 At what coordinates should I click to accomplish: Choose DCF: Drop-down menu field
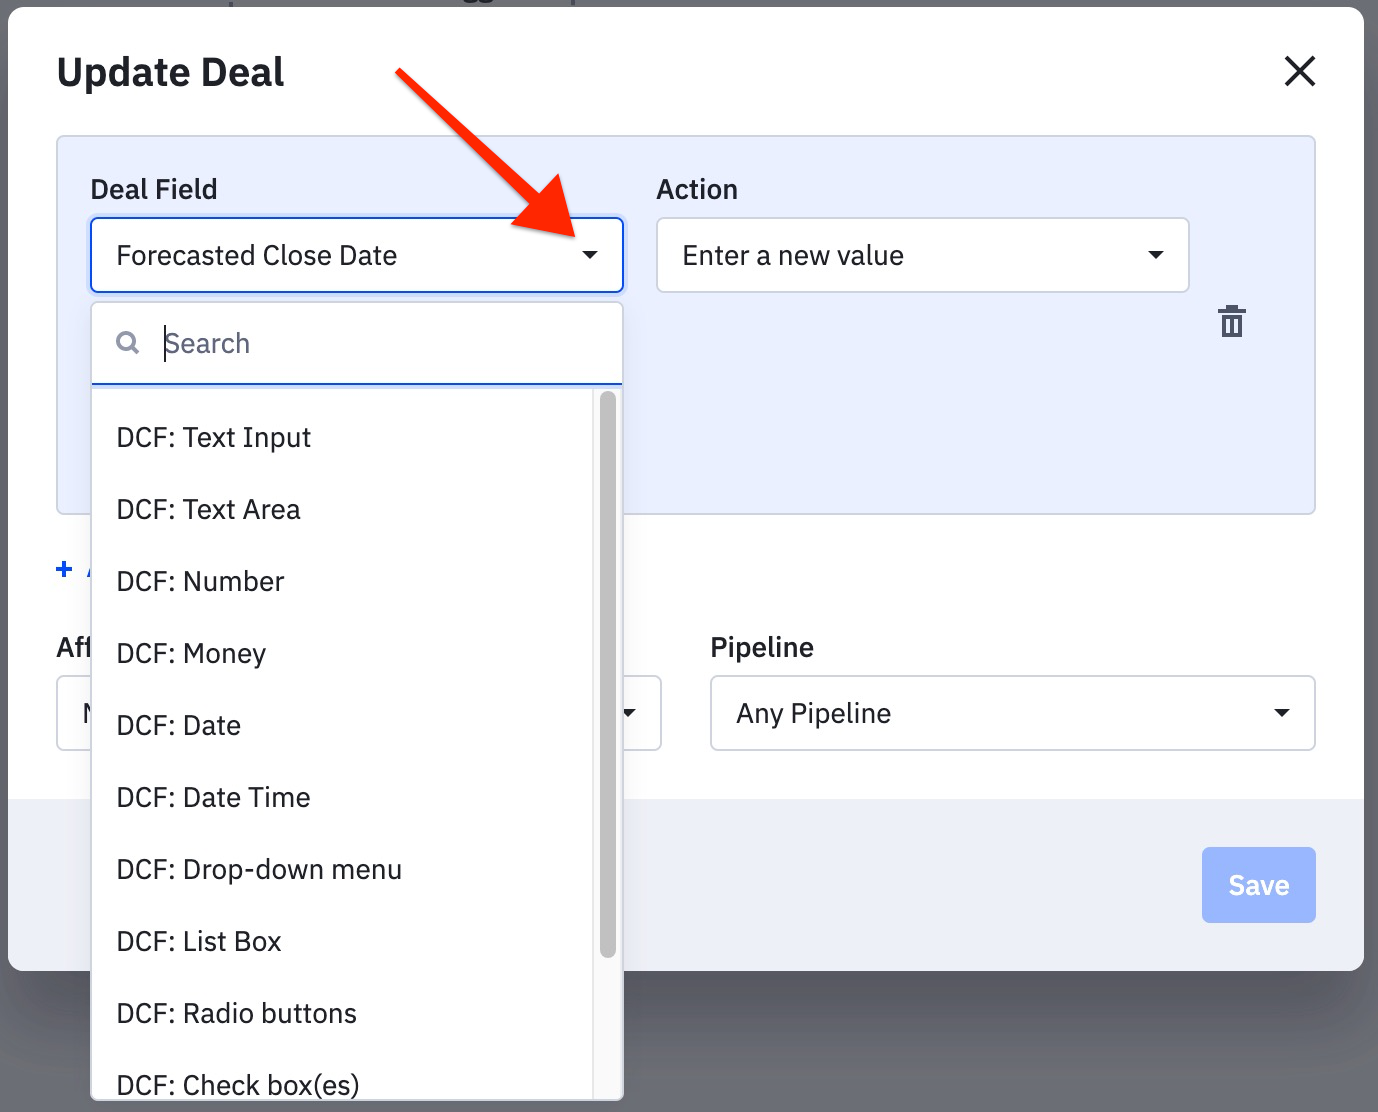pyautogui.click(x=259, y=870)
